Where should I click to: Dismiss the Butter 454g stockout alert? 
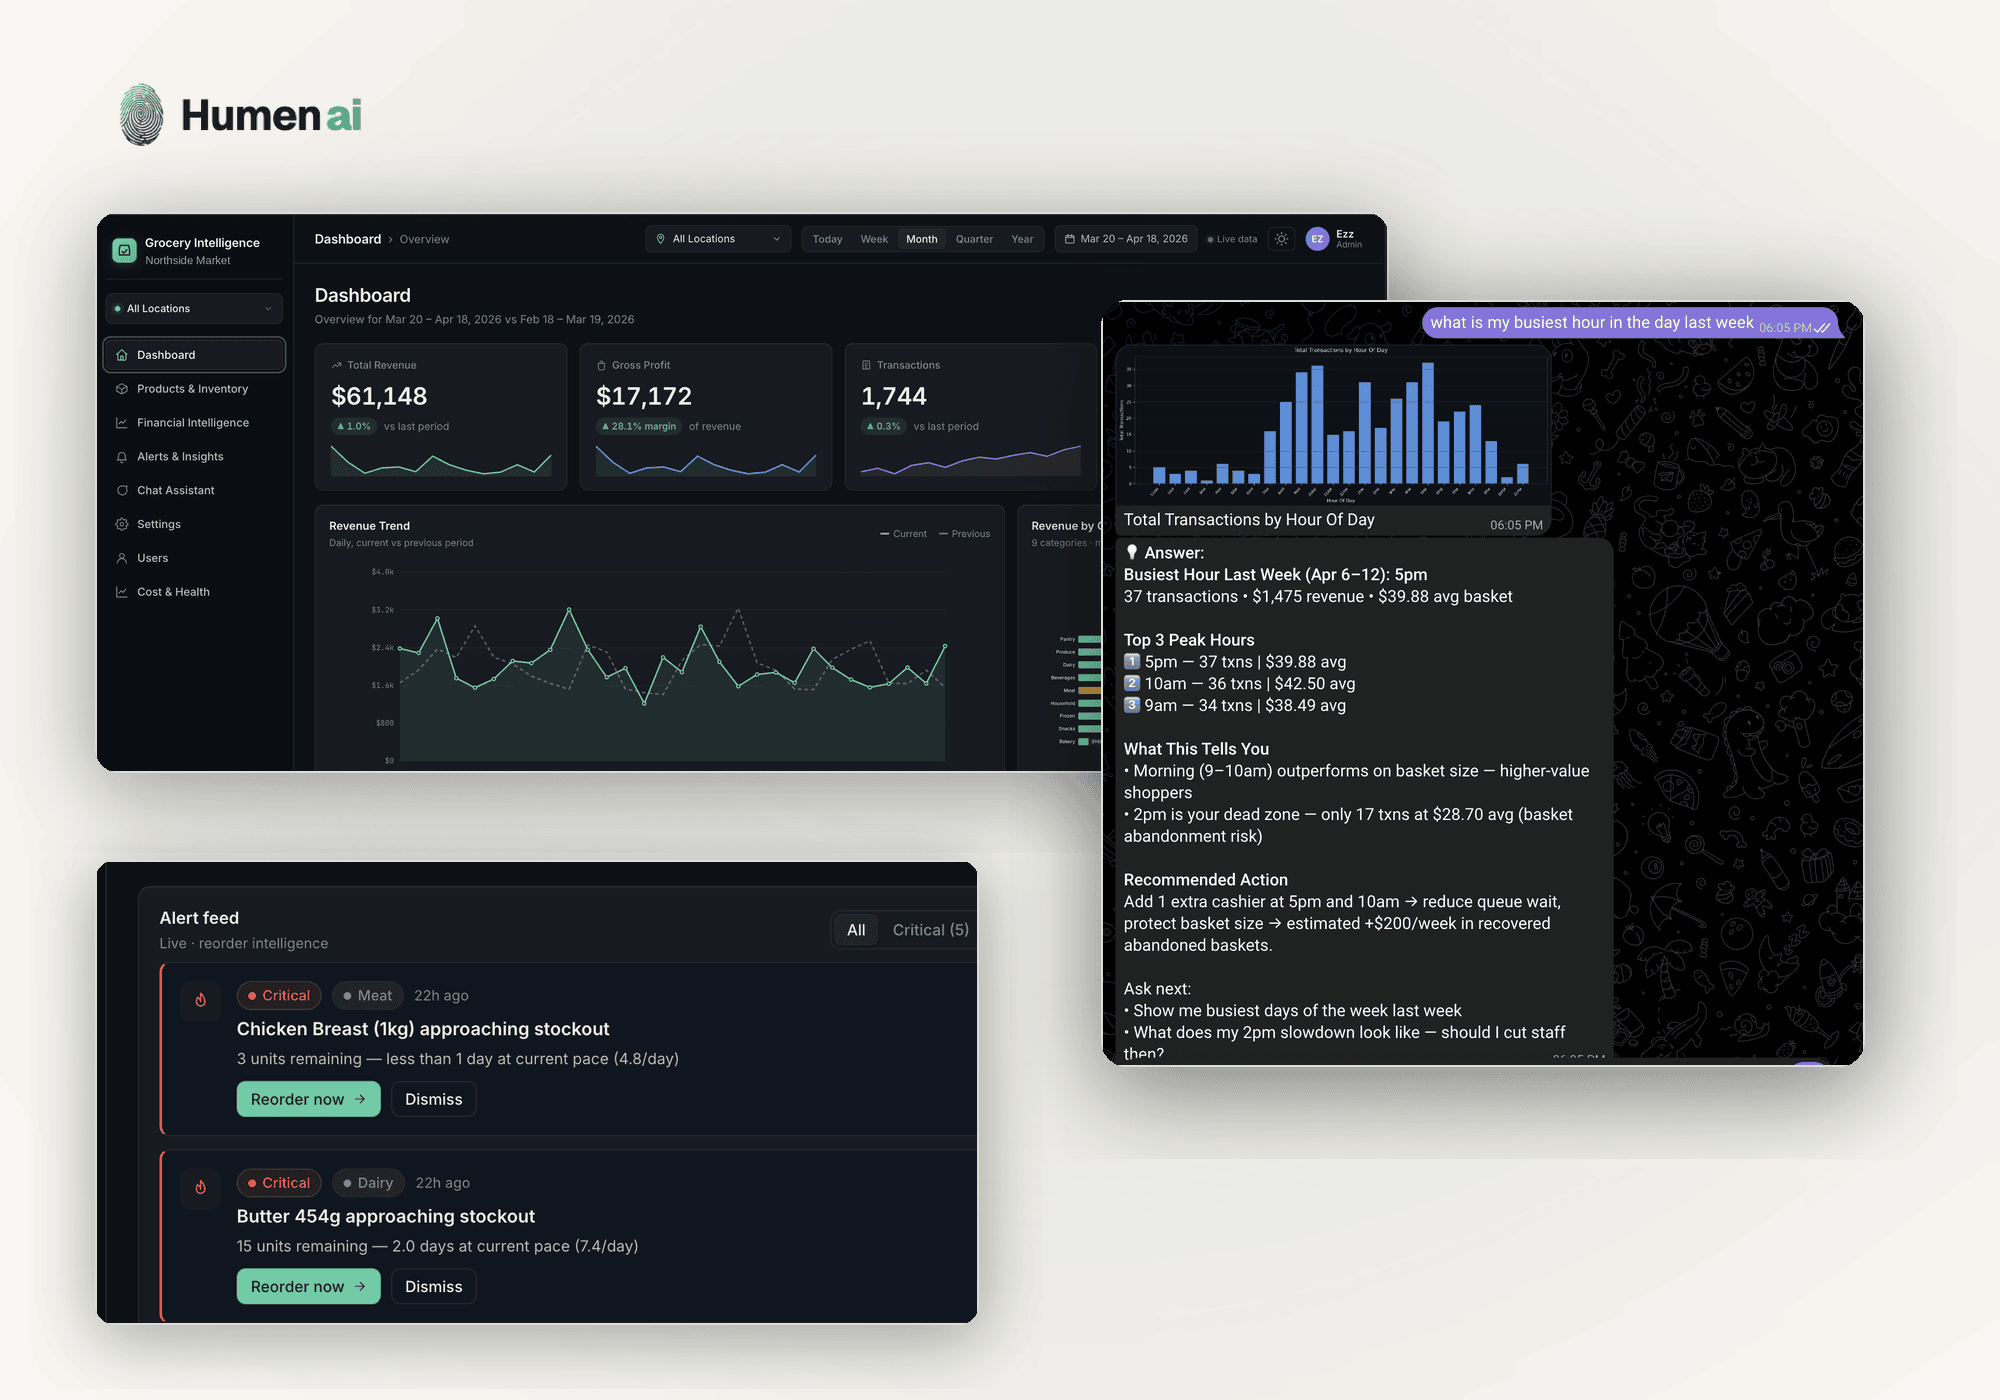[x=433, y=1286]
